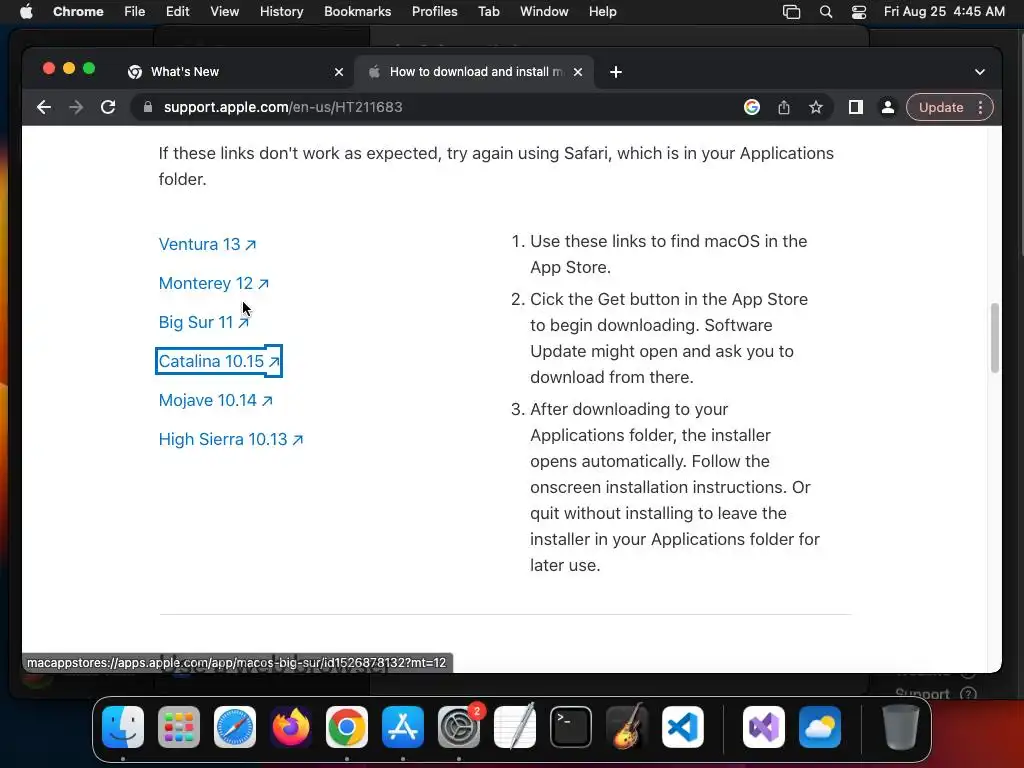Share this page using share icon
The width and height of the screenshot is (1024, 768).
[x=784, y=107]
